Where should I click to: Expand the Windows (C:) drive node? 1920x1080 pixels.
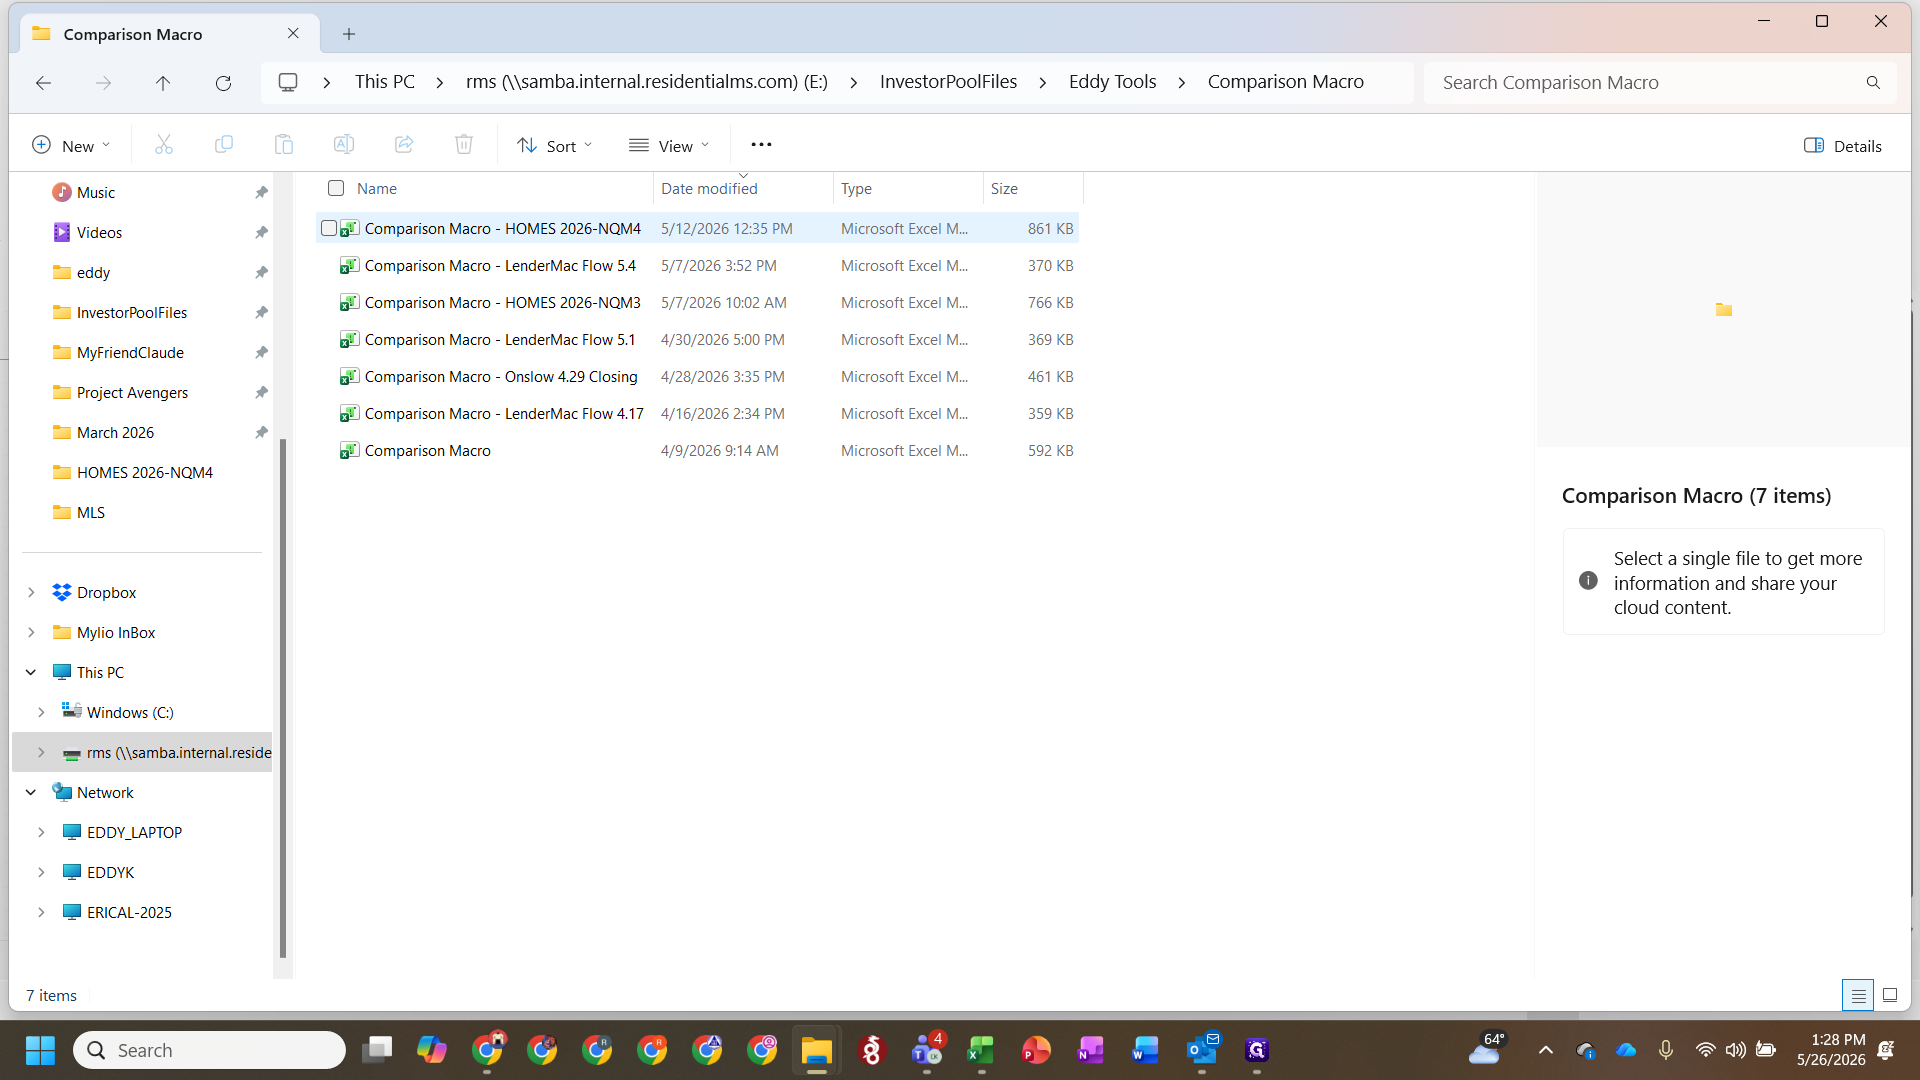click(x=41, y=712)
